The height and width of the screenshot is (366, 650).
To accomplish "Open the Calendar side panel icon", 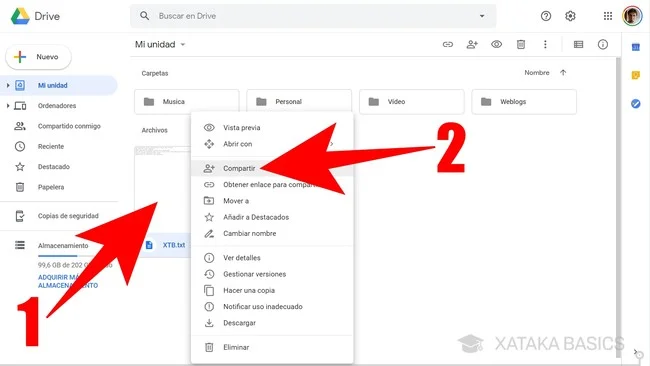I will [635, 47].
